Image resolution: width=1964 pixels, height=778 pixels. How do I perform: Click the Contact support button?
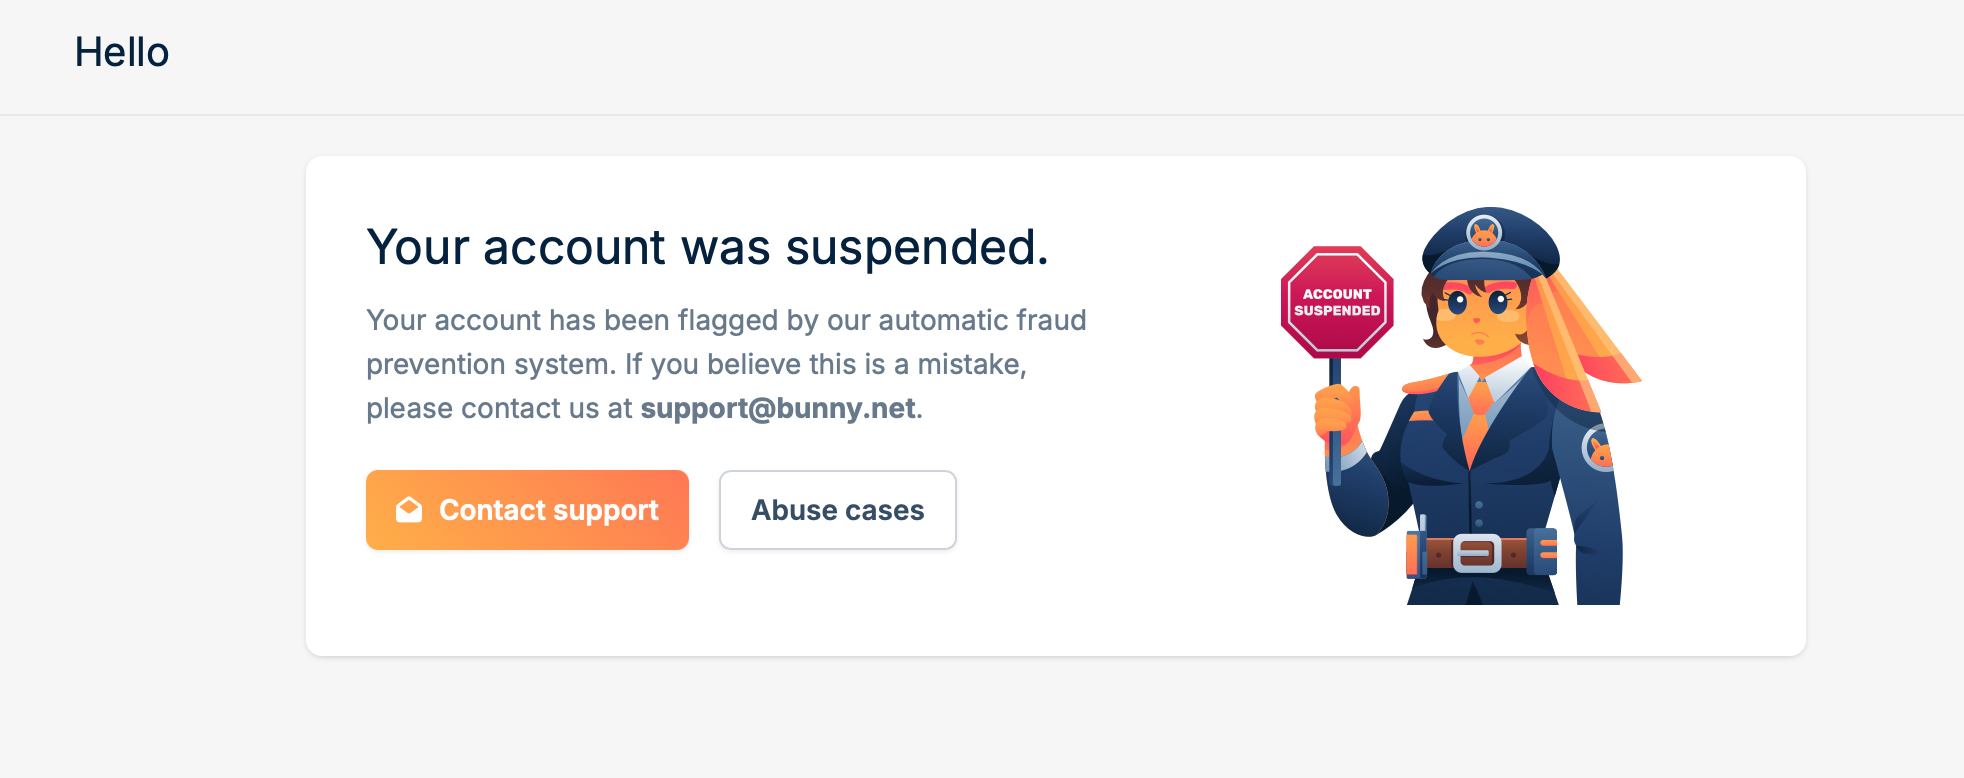coord(527,510)
